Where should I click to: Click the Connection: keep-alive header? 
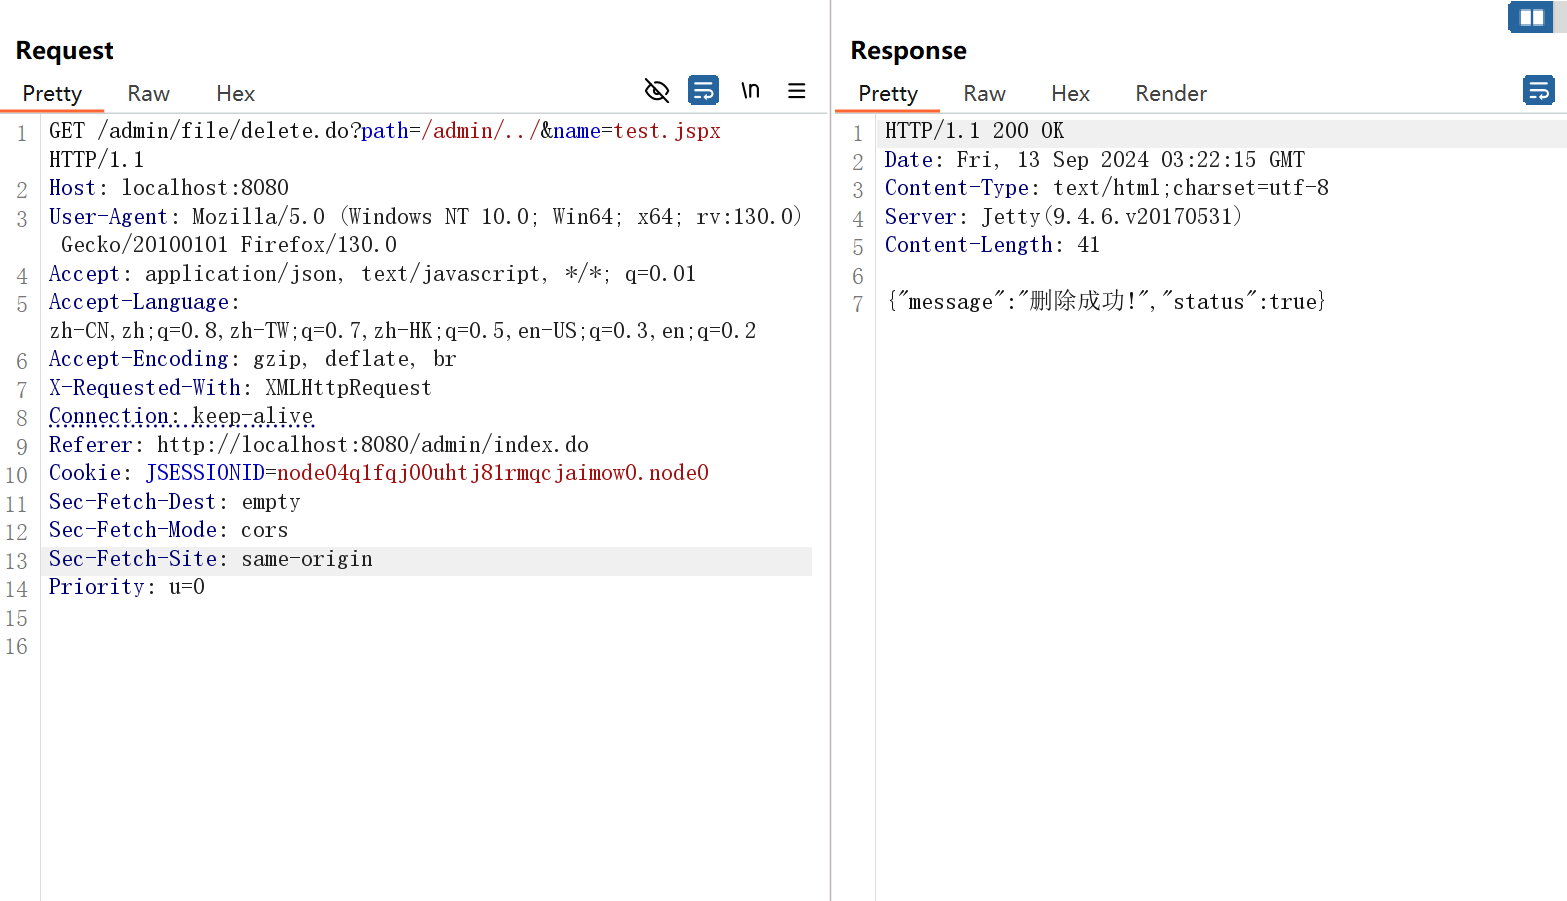point(181,416)
